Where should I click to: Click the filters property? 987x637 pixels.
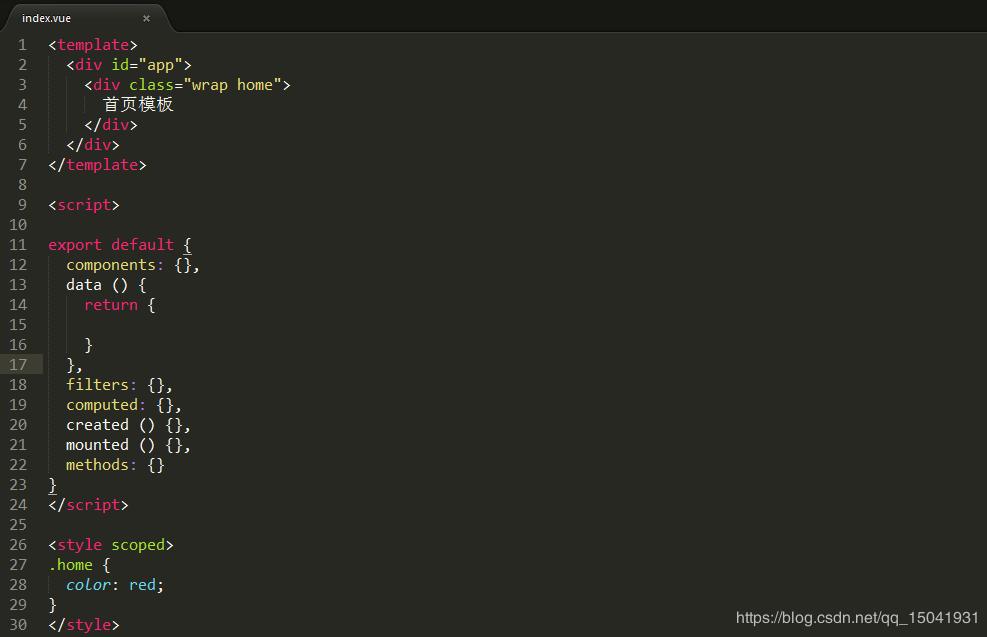pyautogui.click(x=97, y=385)
